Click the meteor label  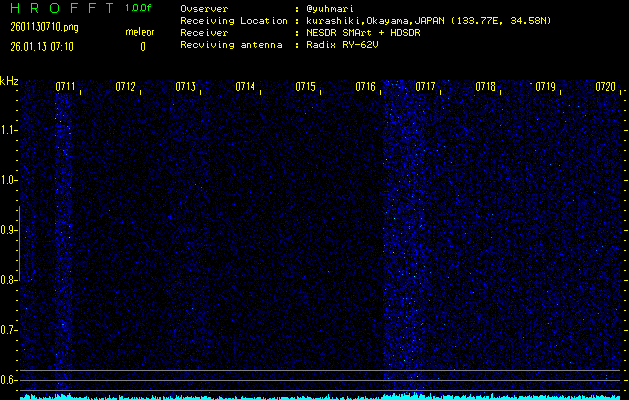pos(140,32)
